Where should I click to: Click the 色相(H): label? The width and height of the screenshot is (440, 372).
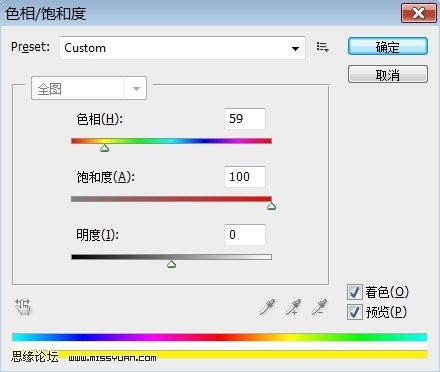pyautogui.click(x=100, y=119)
